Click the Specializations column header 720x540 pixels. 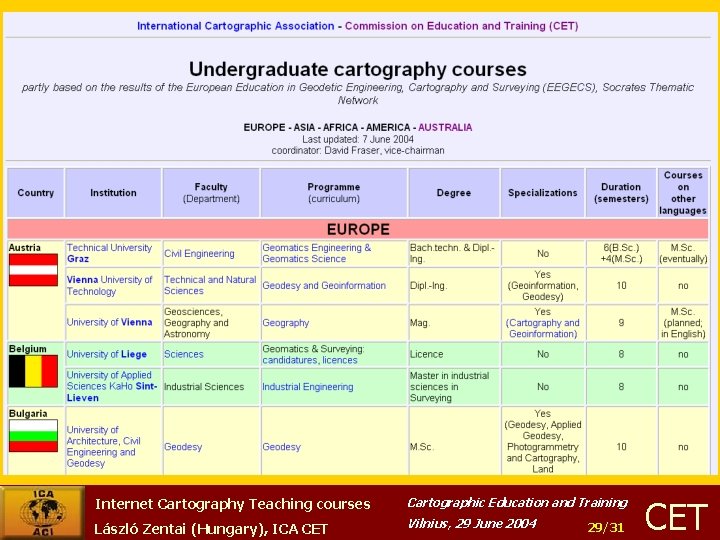543,192
